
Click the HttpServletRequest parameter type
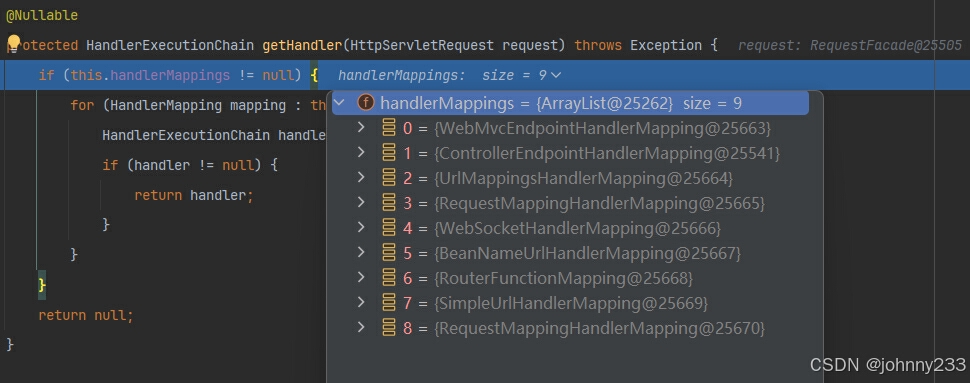[x=421, y=45]
